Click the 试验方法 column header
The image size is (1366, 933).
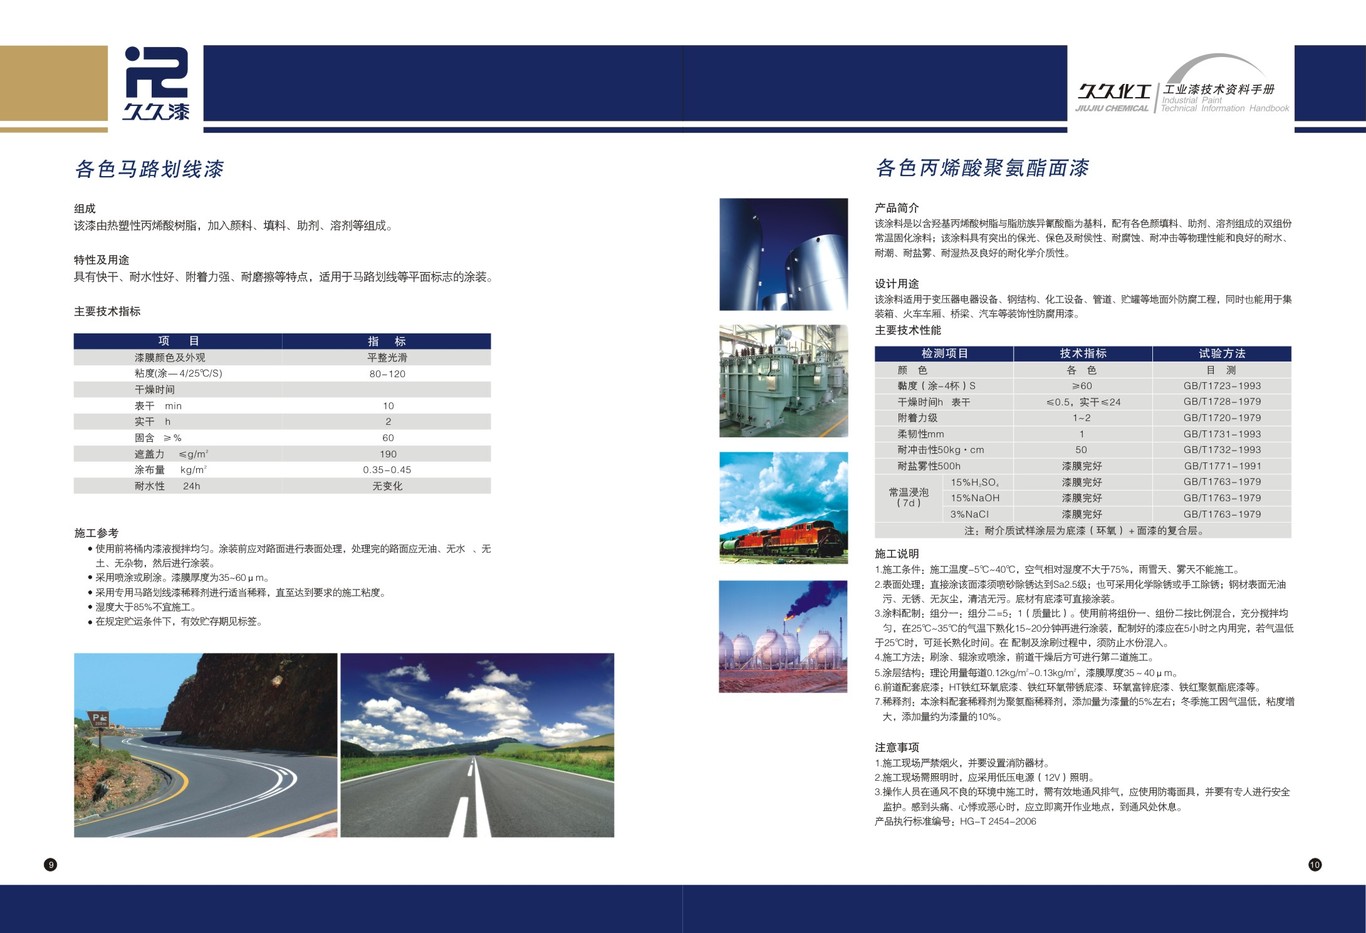click(x=1222, y=353)
